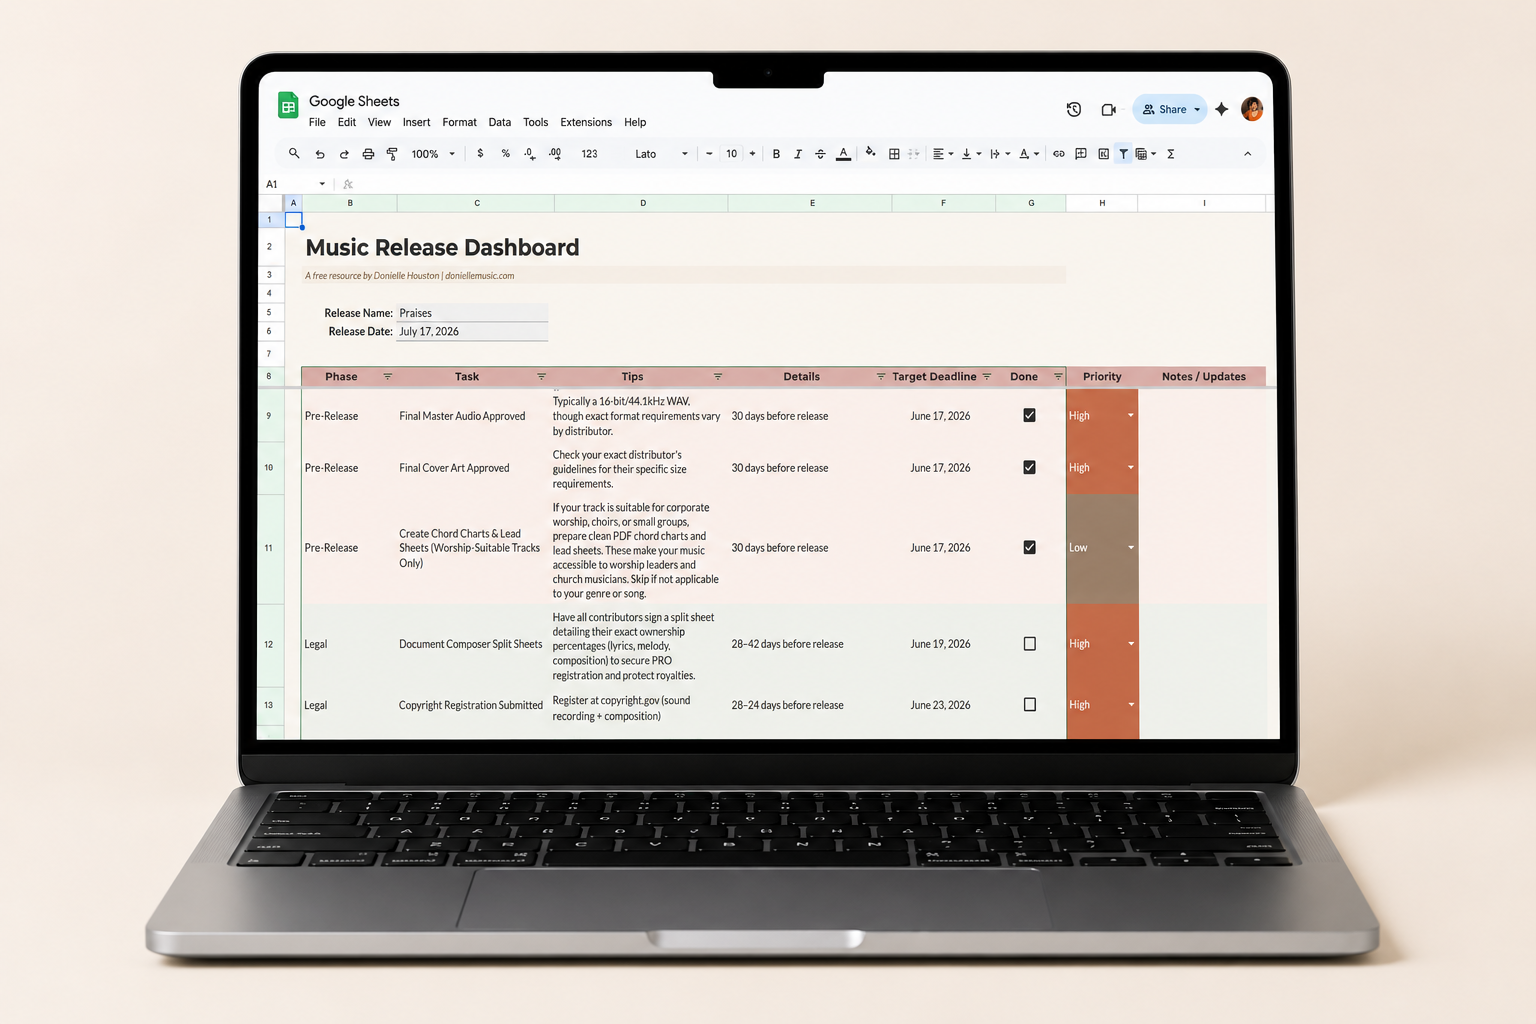Open the Data menu

[500, 122]
